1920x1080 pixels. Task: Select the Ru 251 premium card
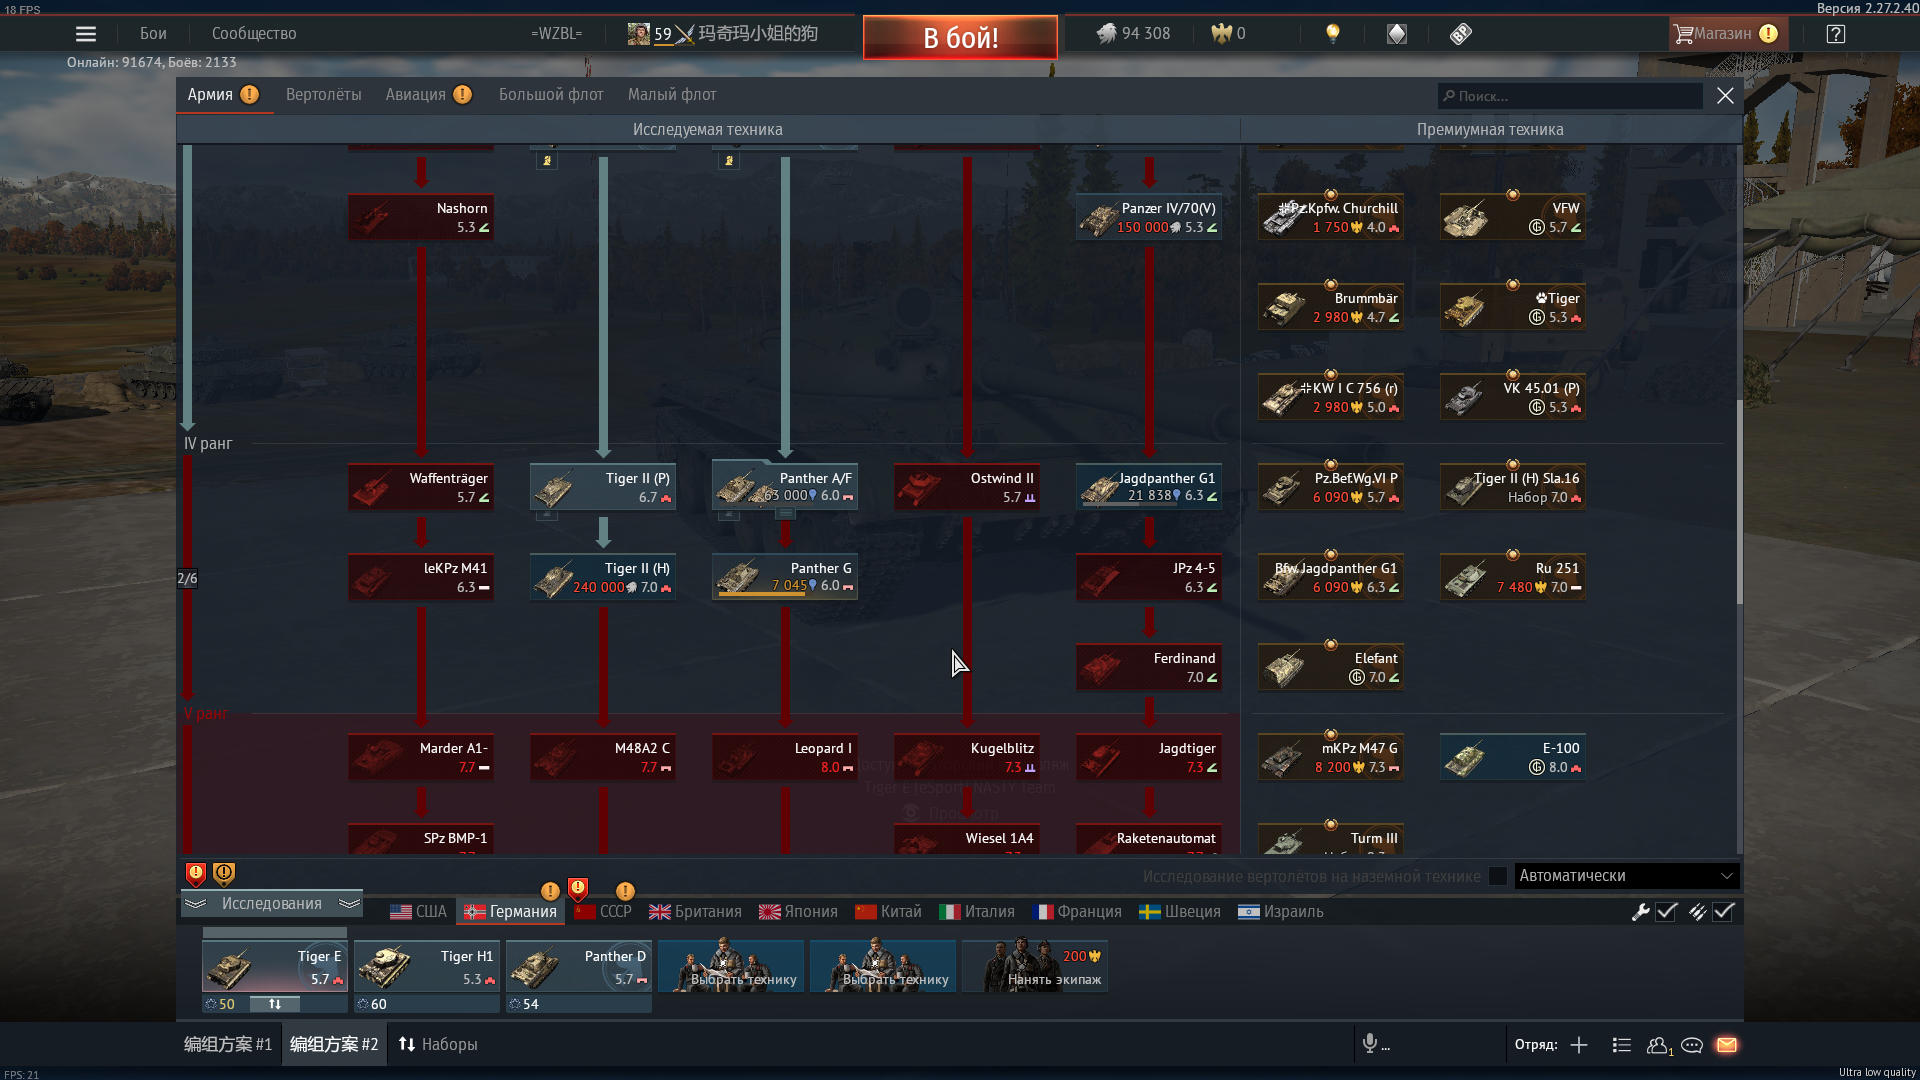click(1513, 578)
